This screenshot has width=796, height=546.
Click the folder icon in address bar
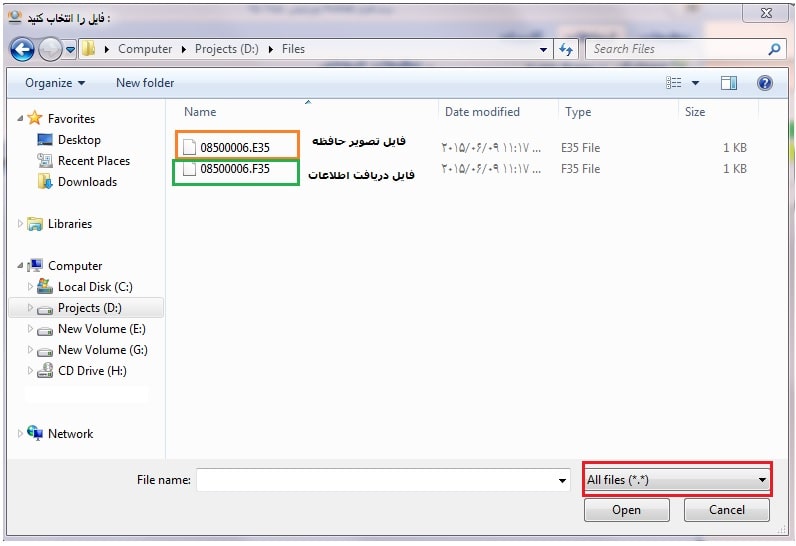pyautogui.click(x=88, y=49)
